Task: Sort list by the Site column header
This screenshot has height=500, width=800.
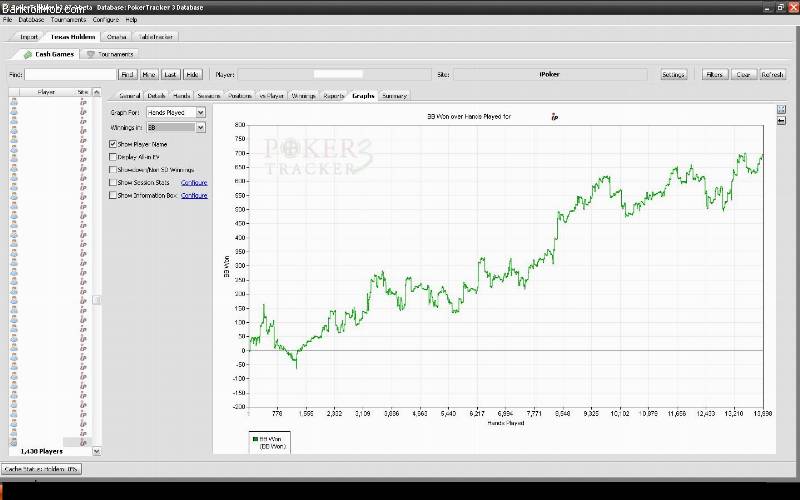Action: coord(83,92)
